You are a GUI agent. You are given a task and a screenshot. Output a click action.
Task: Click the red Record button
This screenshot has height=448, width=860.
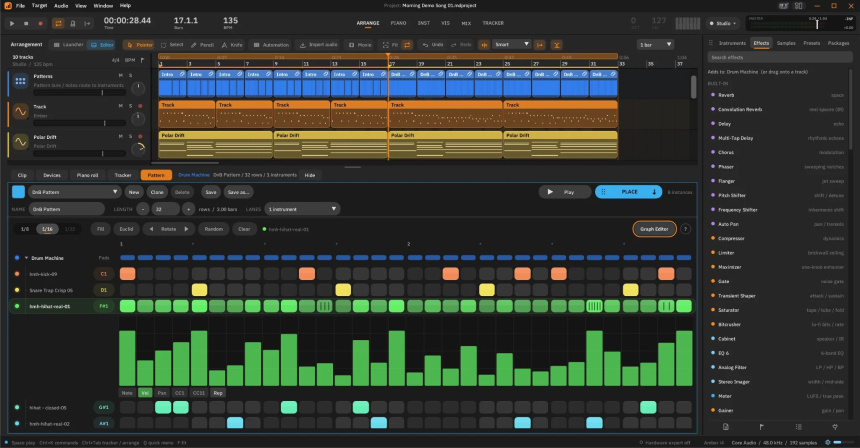40,24
